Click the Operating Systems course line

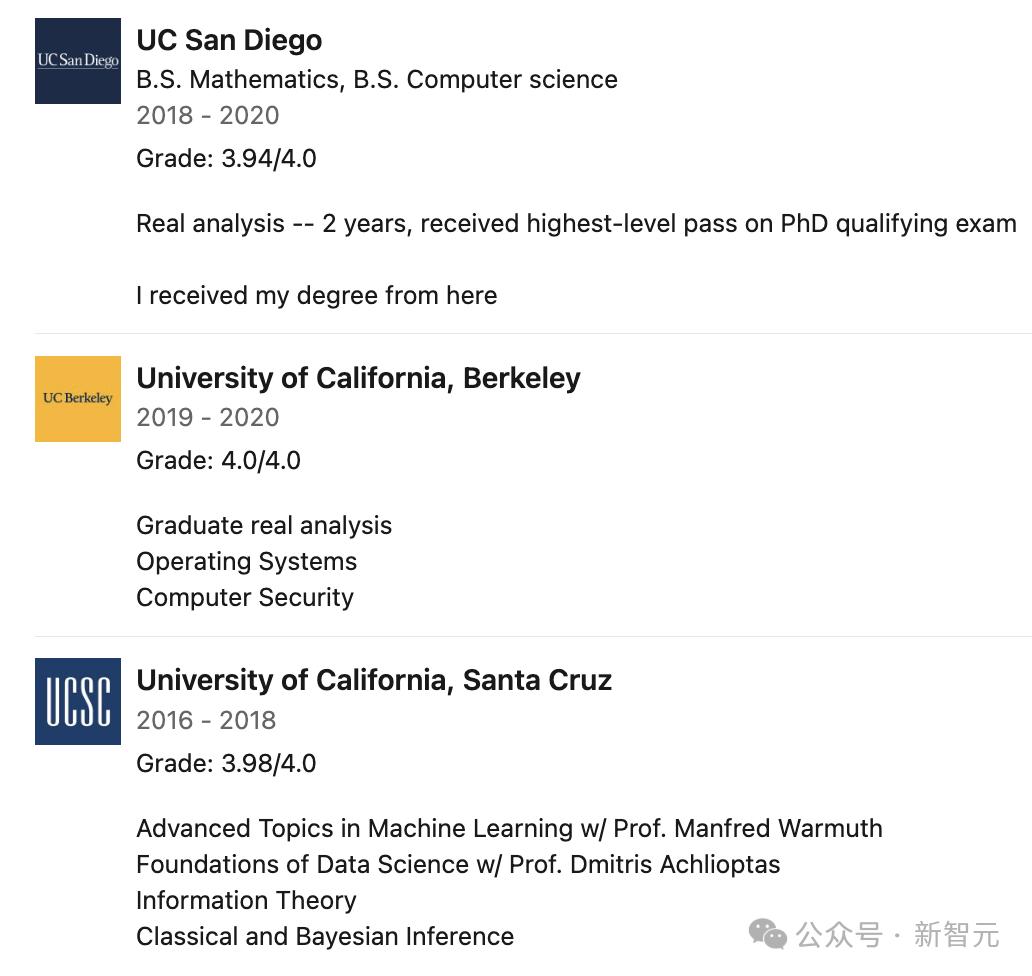click(x=246, y=561)
